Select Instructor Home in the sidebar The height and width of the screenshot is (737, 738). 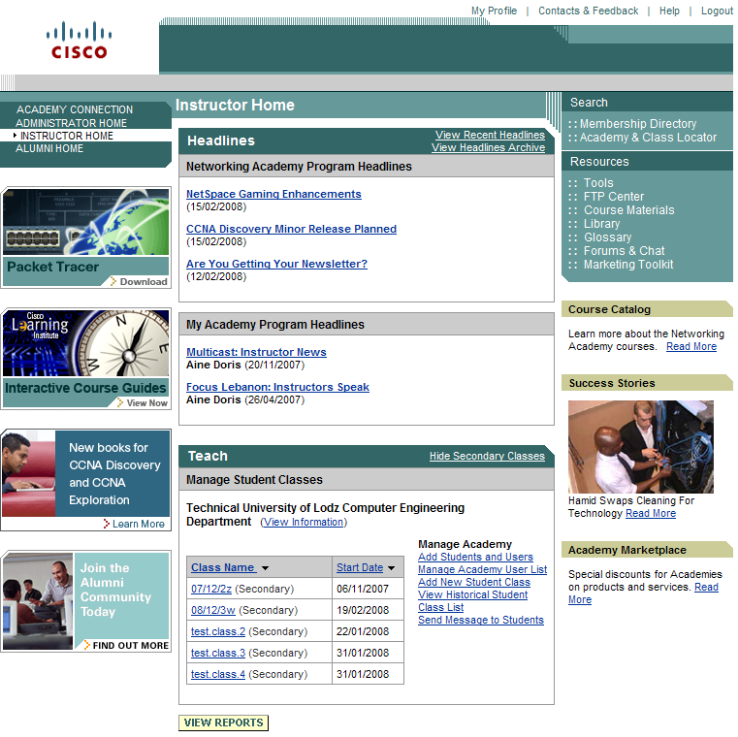click(66, 136)
